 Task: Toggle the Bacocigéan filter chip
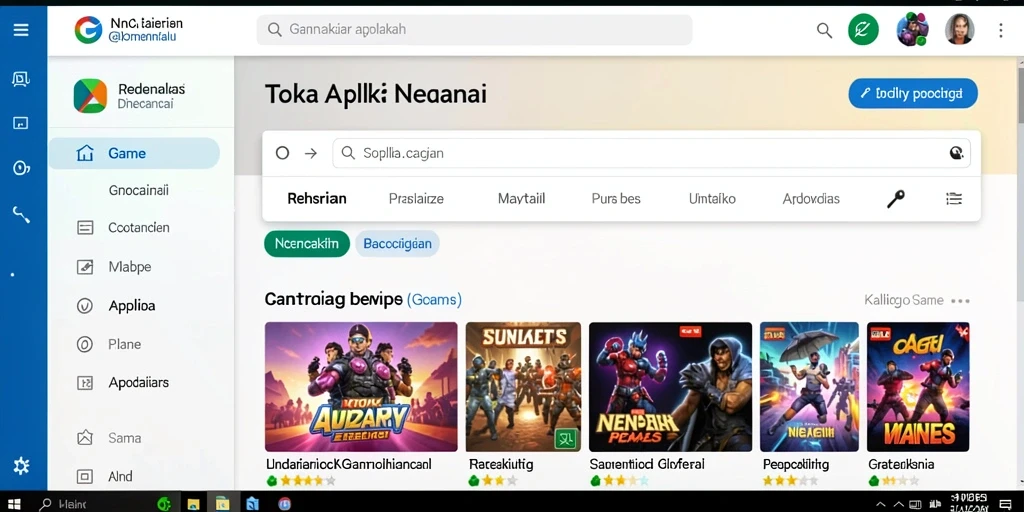pos(397,244)
